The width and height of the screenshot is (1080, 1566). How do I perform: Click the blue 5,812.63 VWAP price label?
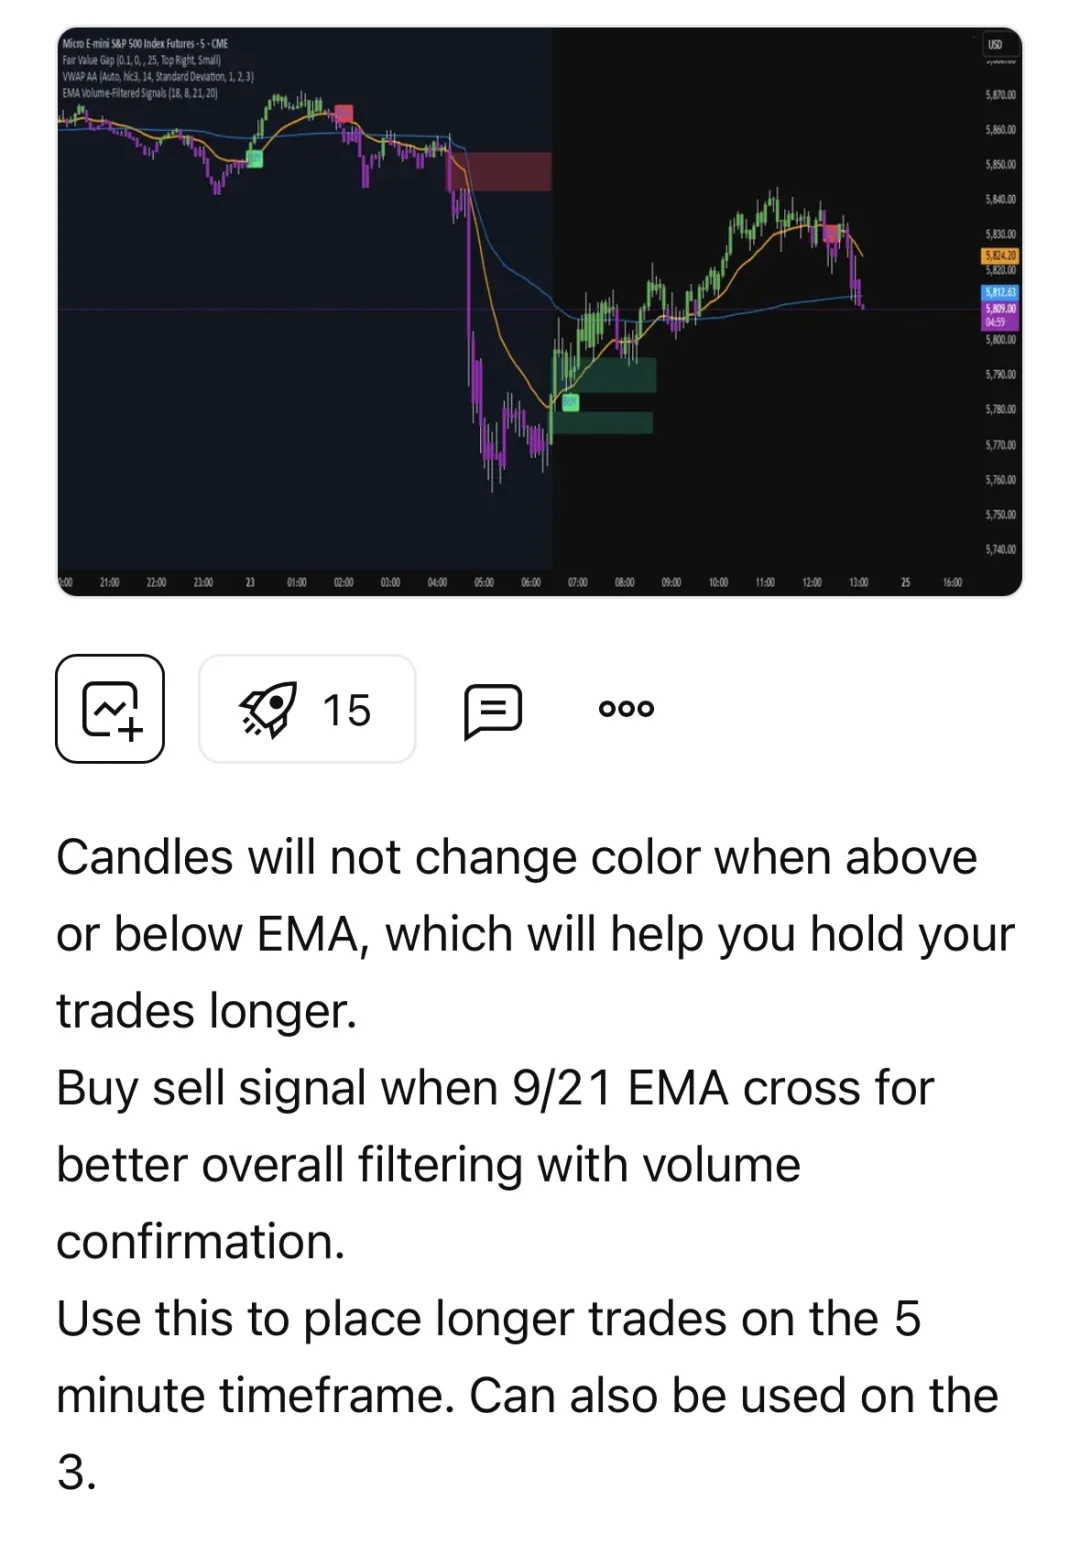tap(1000, 292)
